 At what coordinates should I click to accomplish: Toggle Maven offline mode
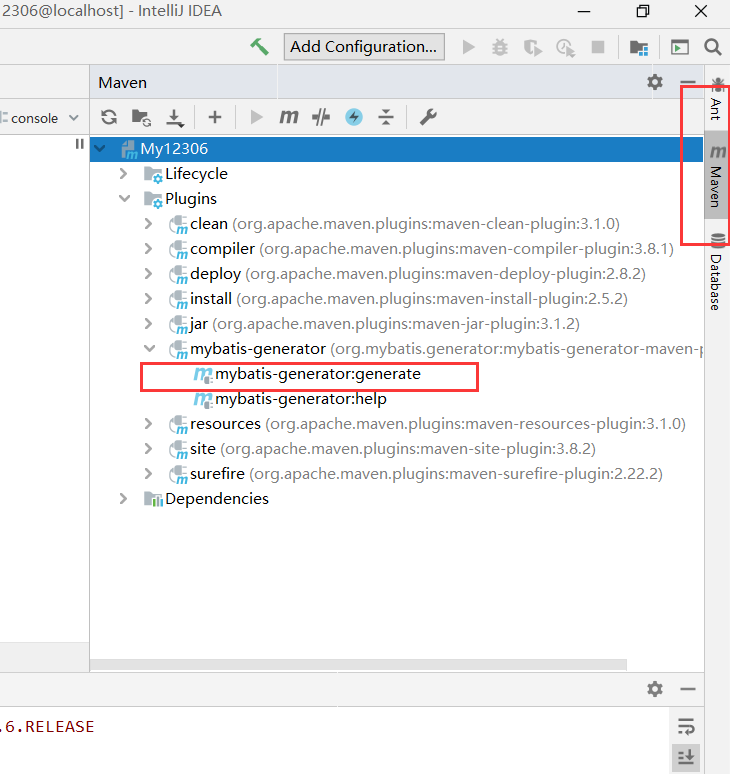321,117
